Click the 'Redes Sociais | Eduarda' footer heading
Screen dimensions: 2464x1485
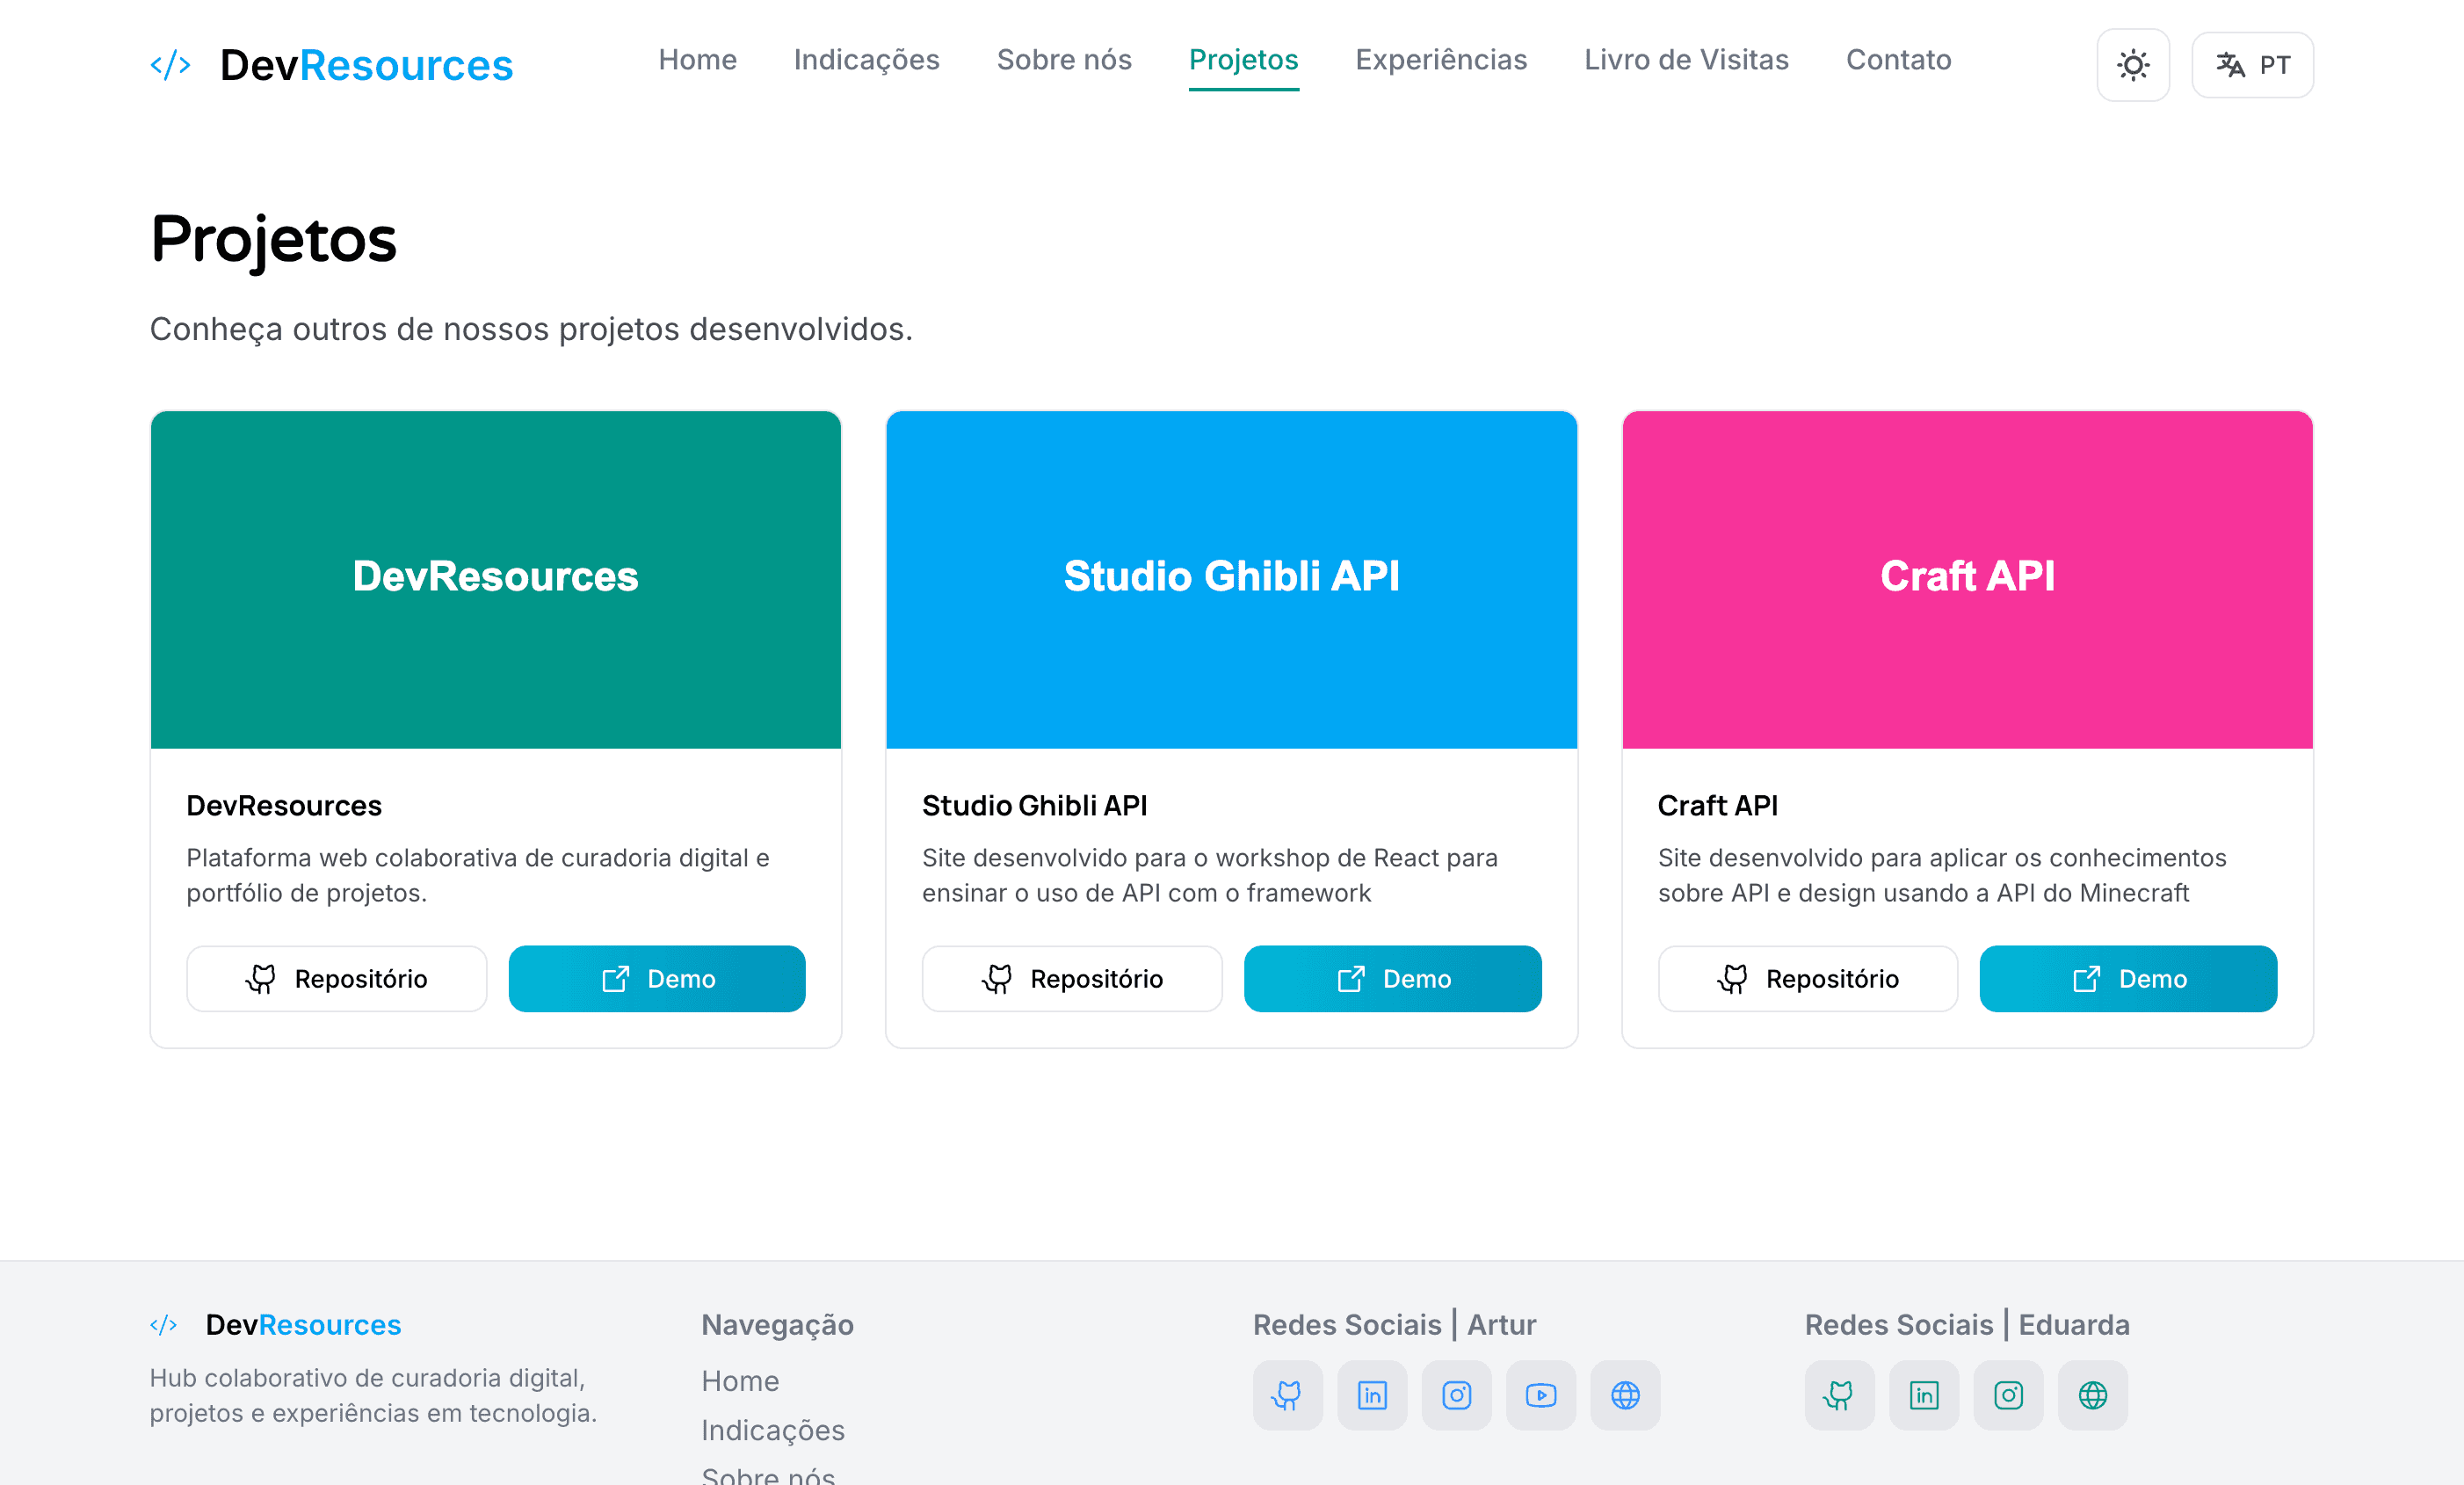(x=1966, y=1325)
